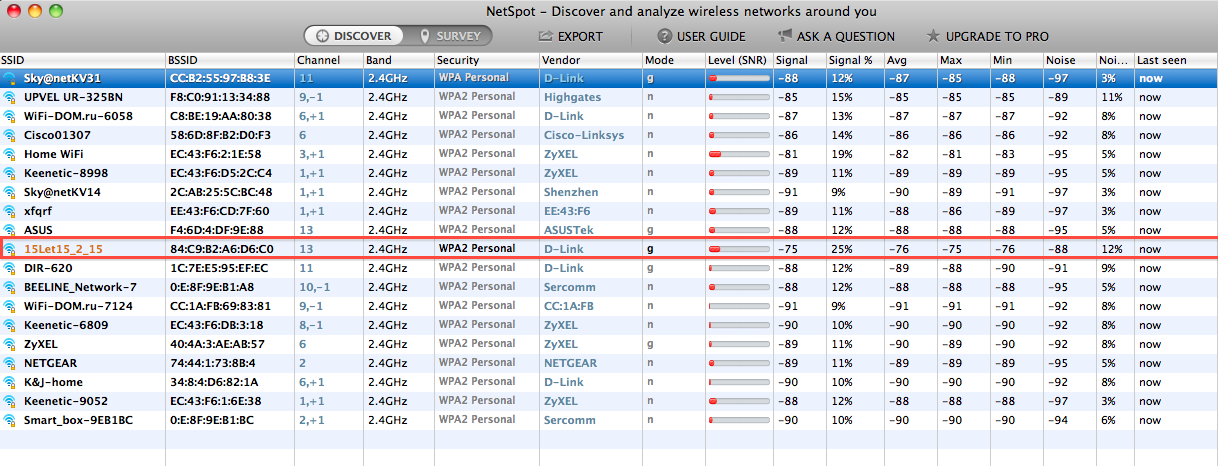Click the DIR-620 network name
This screenshot has height=466, width=1218.
point(48,268)
